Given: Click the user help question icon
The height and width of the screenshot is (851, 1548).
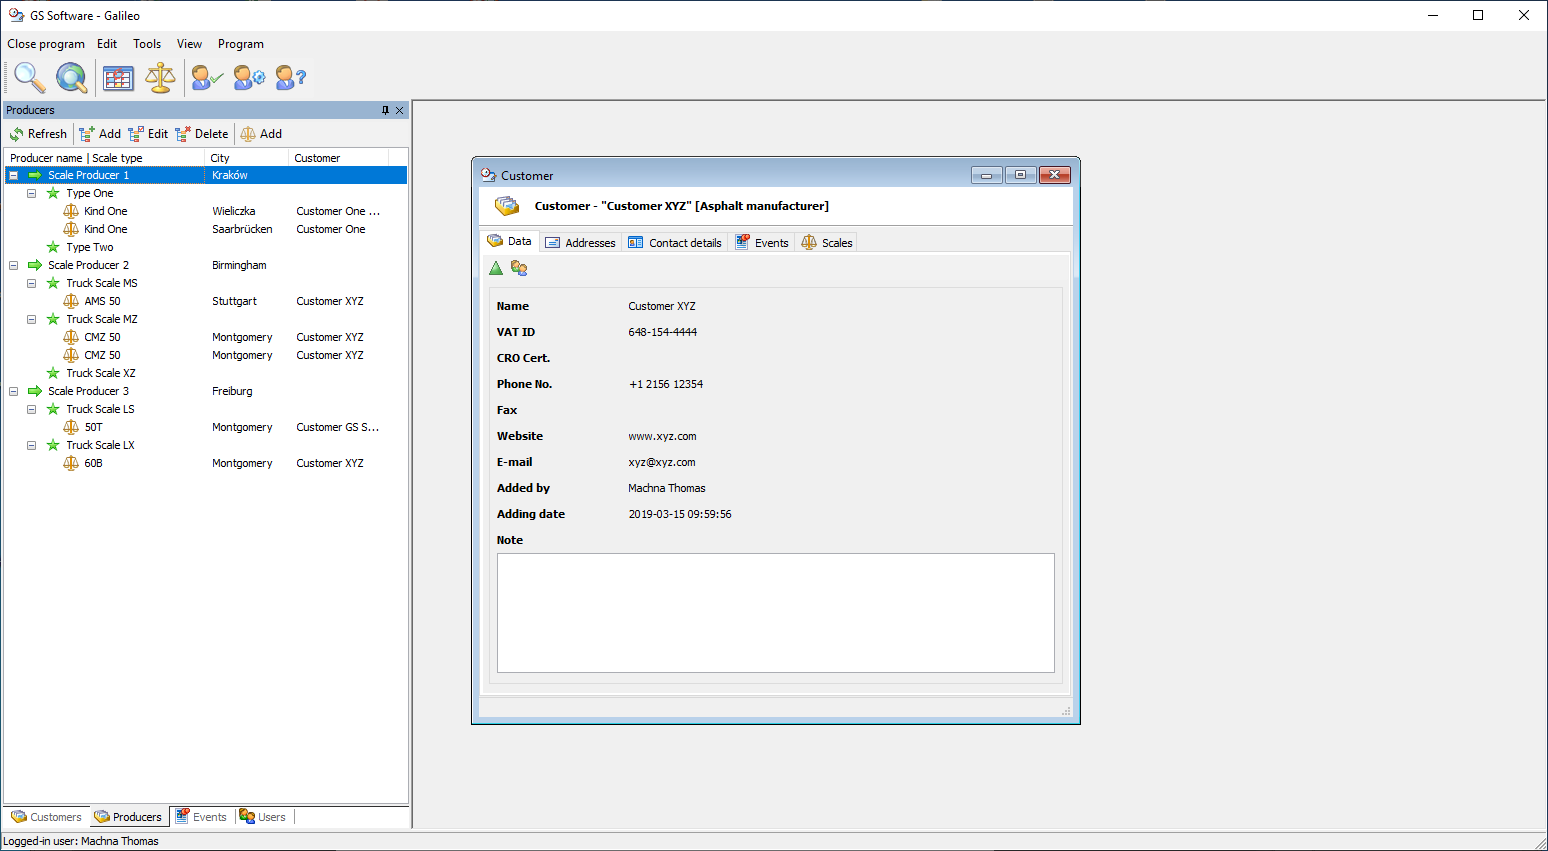Looking at the screenshot, I should tap(290, 77).
